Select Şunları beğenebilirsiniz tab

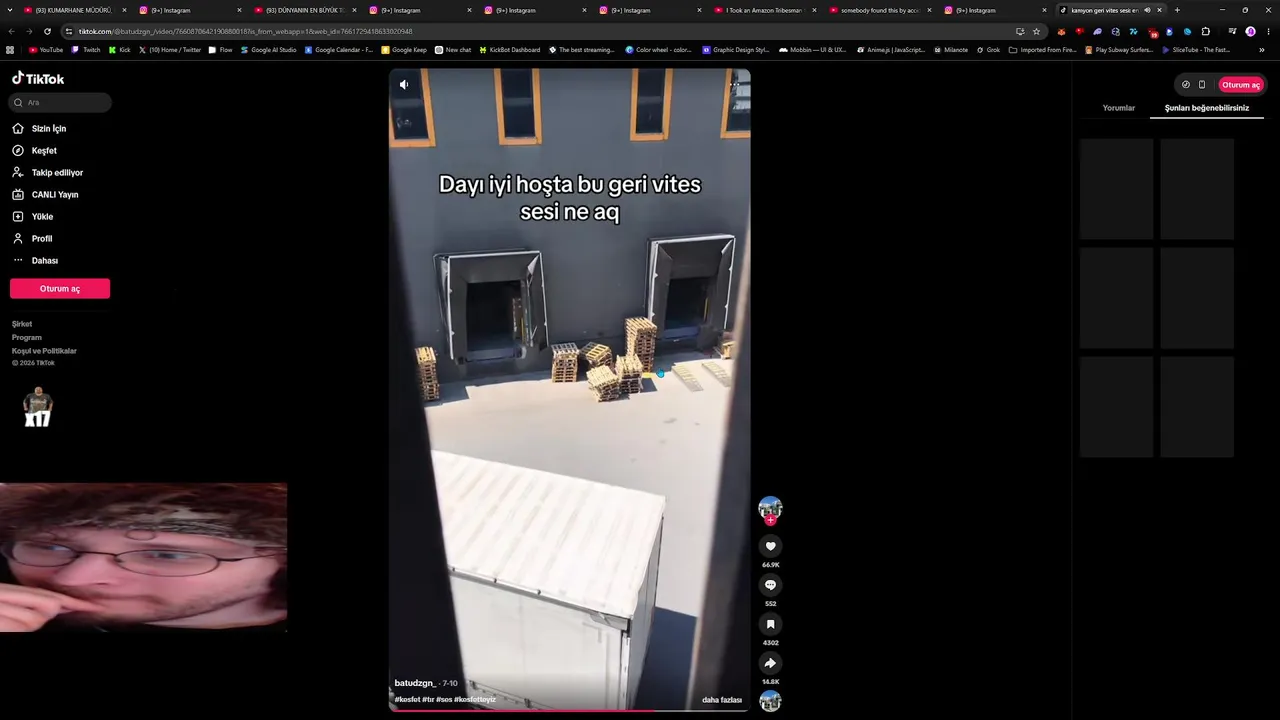pos(1206,108)
